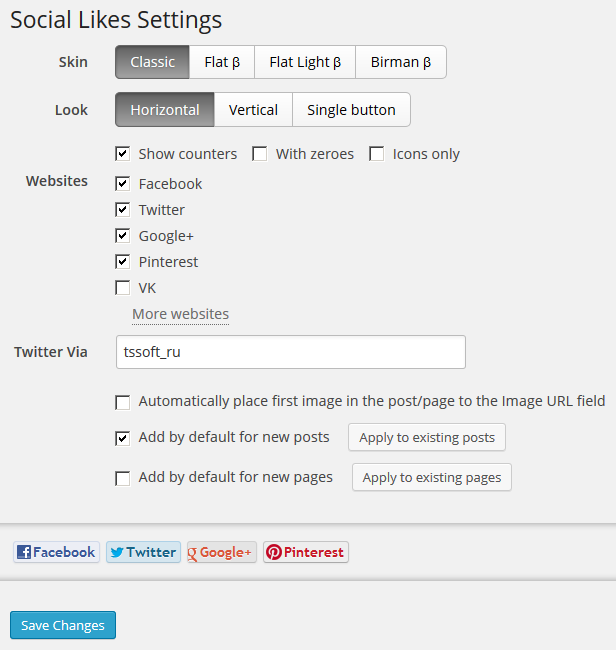
Task: Enable the Icons only checkbox
Action: pyautogui.click(x=377, y=154)
